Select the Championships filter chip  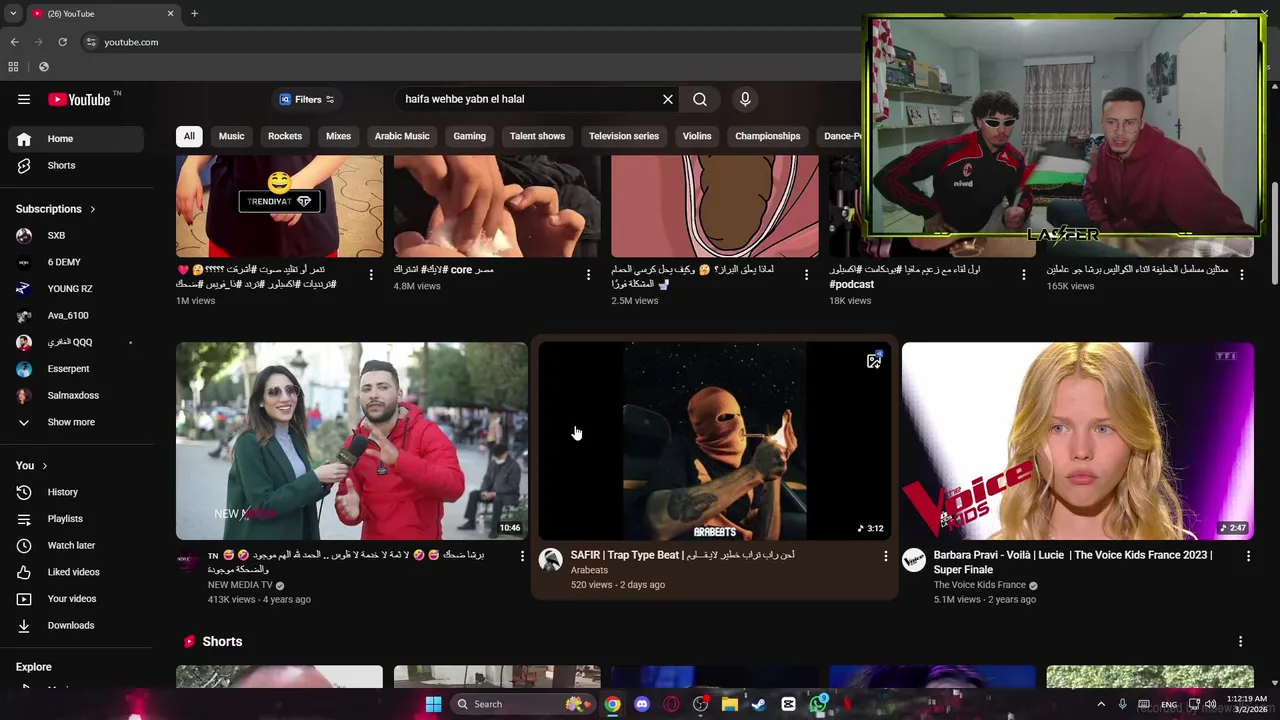768,136
